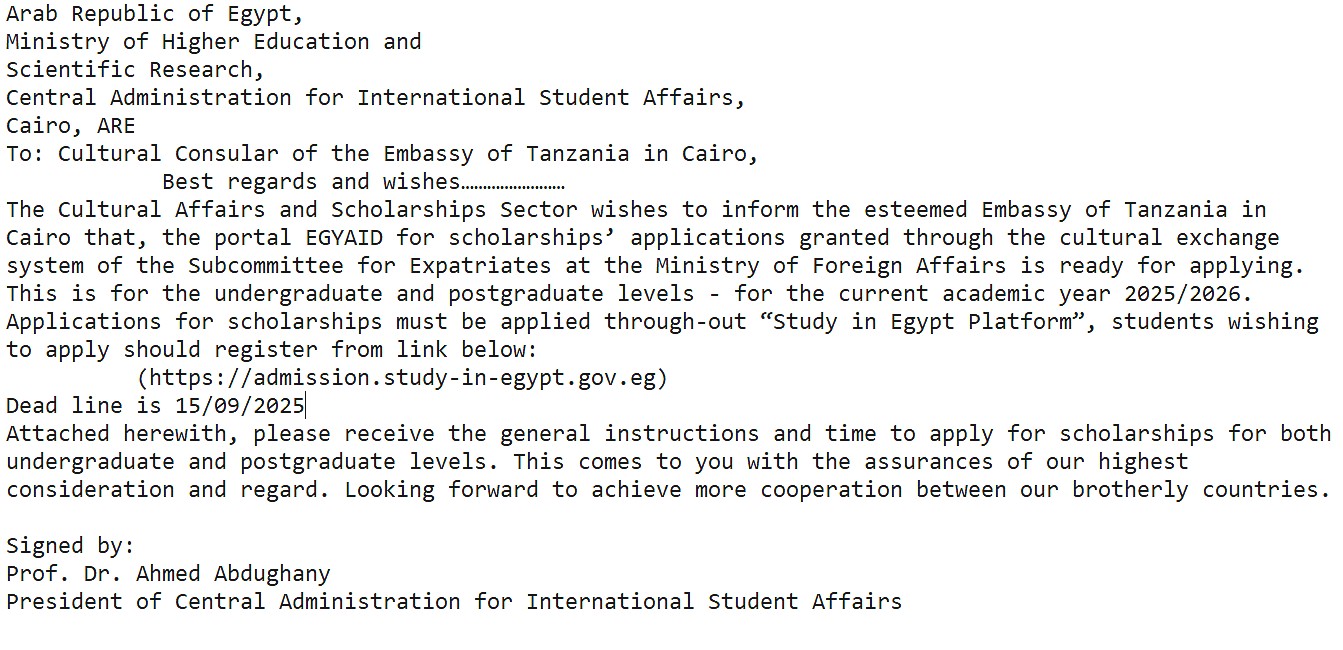Place cursor on "Scientific Research" line
1343x650 pixels.
(x=134, y=70)
